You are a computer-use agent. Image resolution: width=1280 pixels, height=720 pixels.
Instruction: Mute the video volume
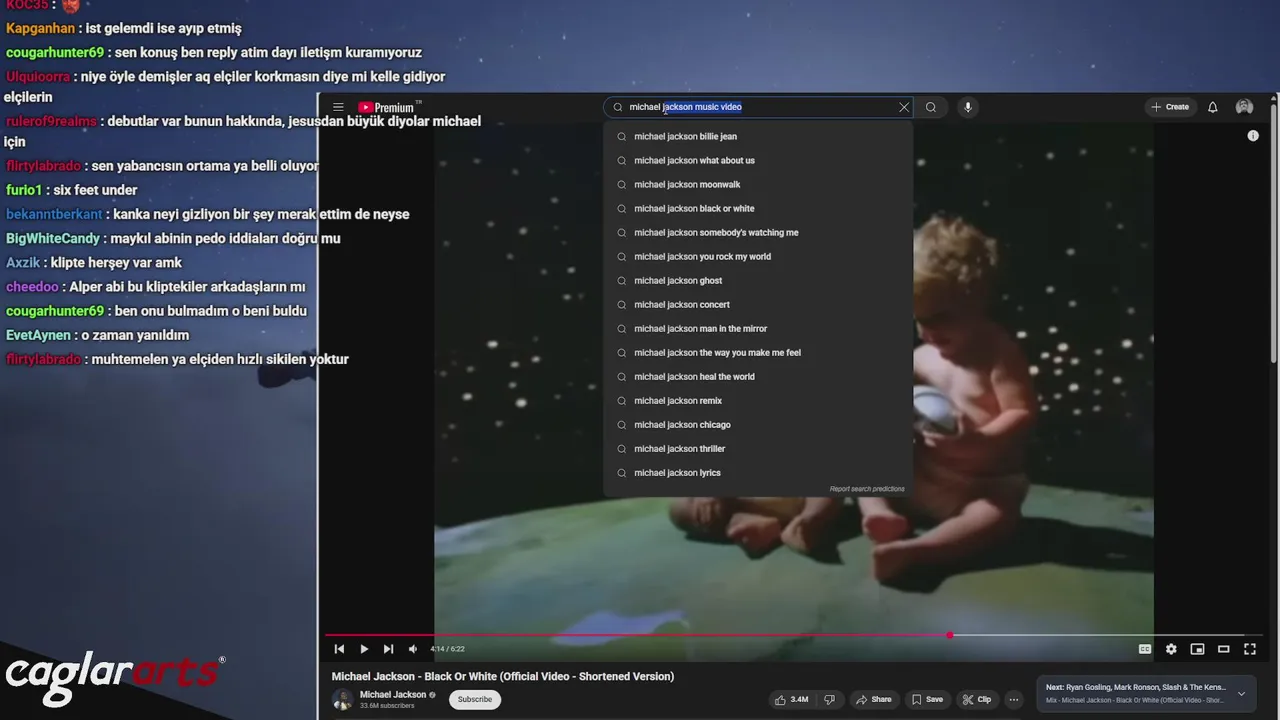413,649
